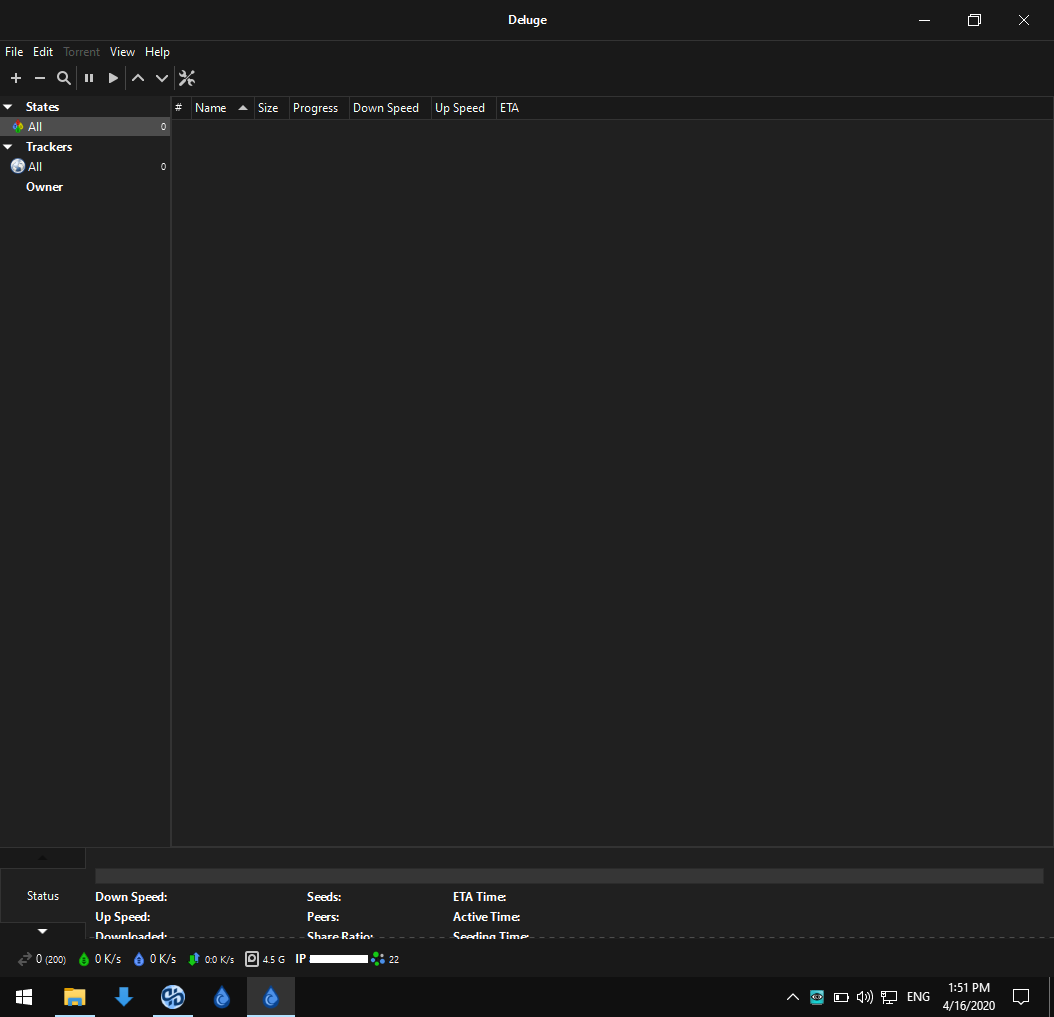The height and width of the screenshot is (1017, 1054).
Task: Sort by the Name column header
Action: click(223, 108)
